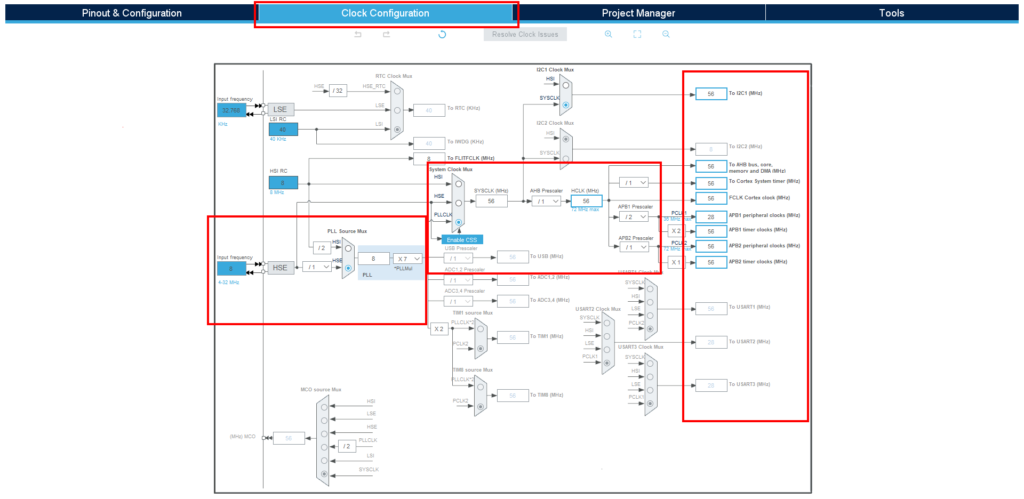Screen dimensions: 1024x499
Task: Click 'To USART1 (MHz)' label
Action: click(749, 307)
